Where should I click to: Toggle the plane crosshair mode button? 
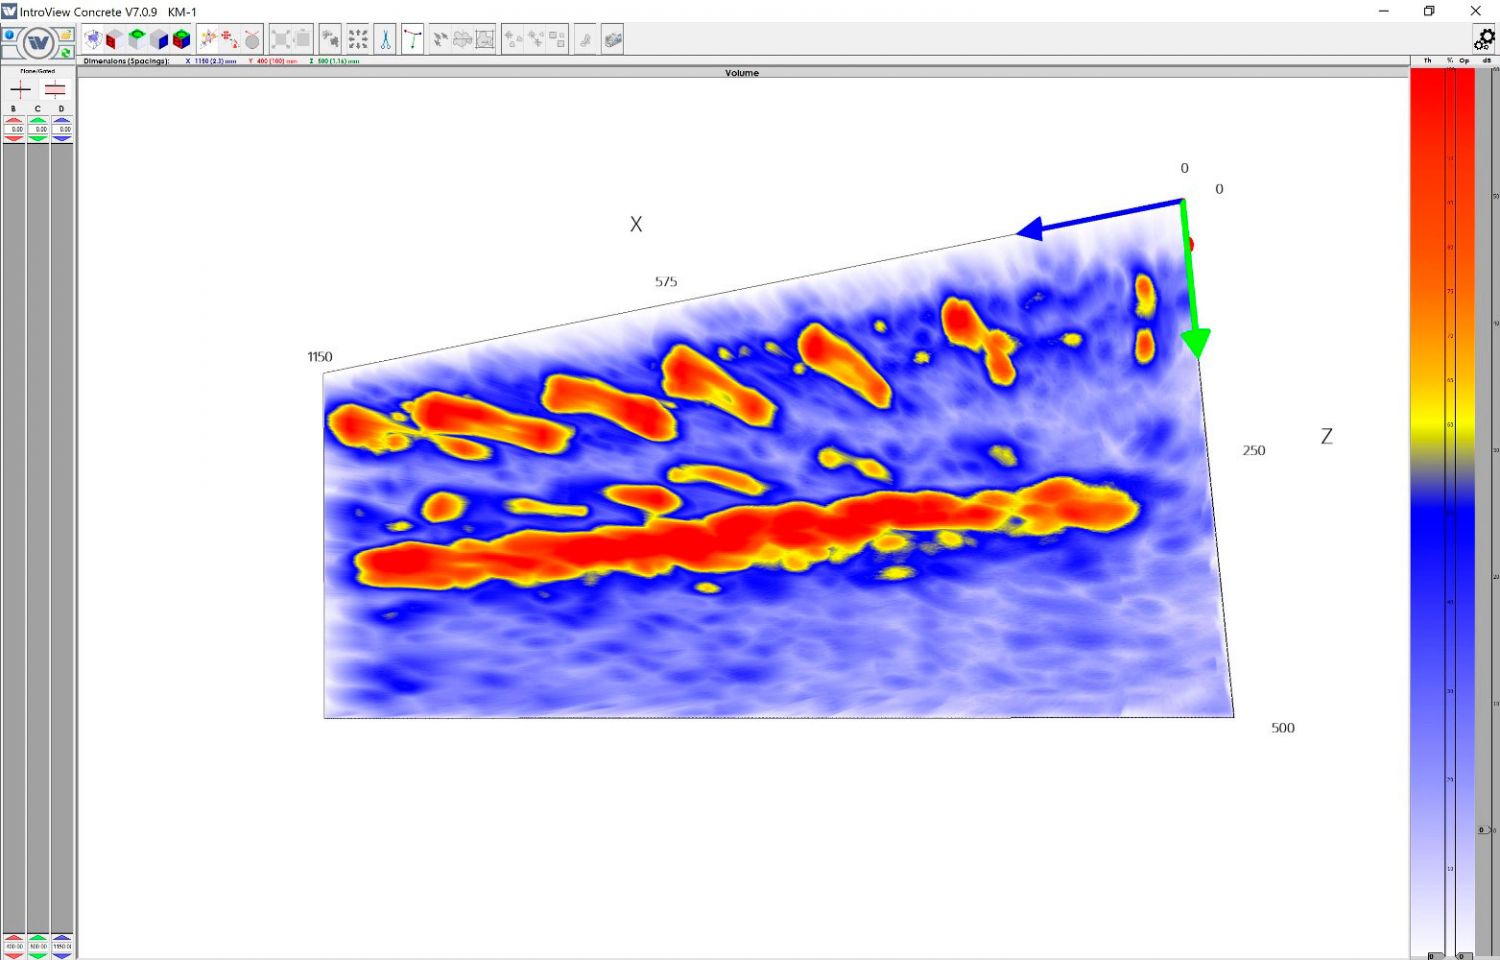pos(20,89)
